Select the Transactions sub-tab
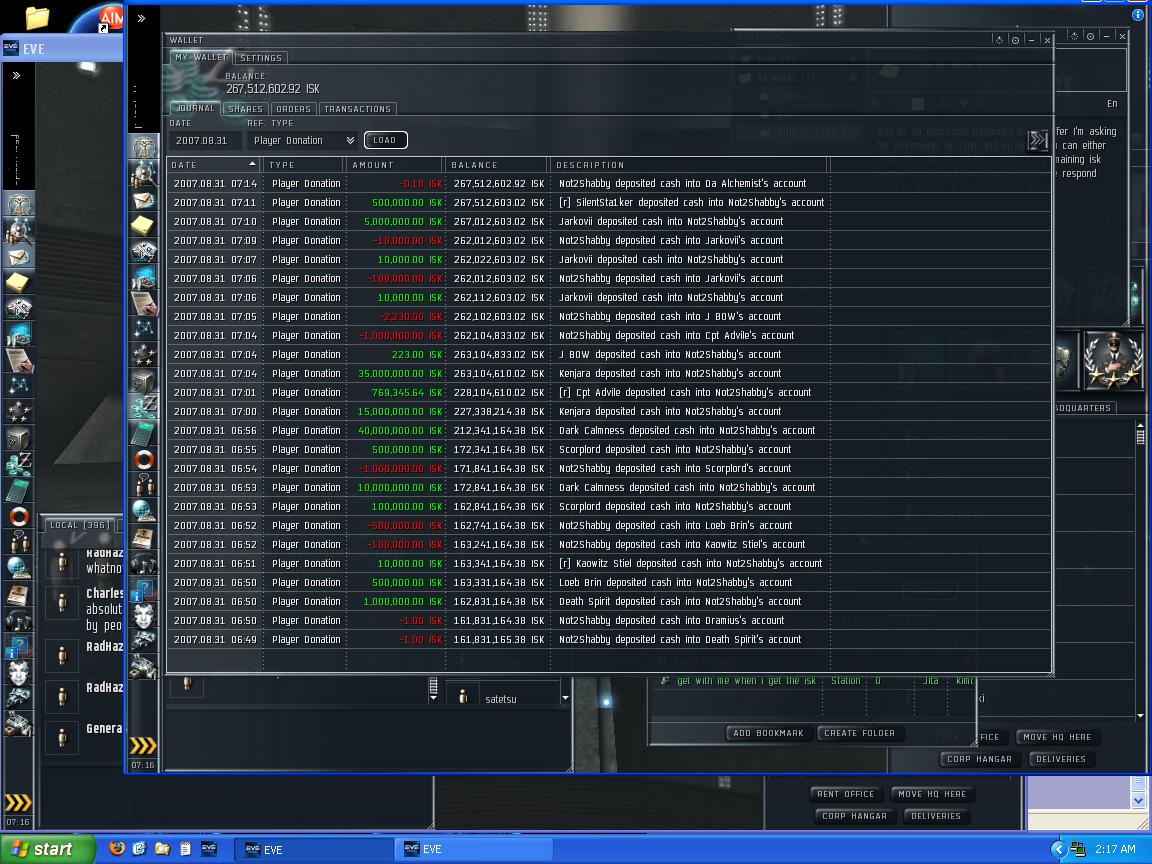The height and width of the screenshot is (864, 1152). (358, 109)
